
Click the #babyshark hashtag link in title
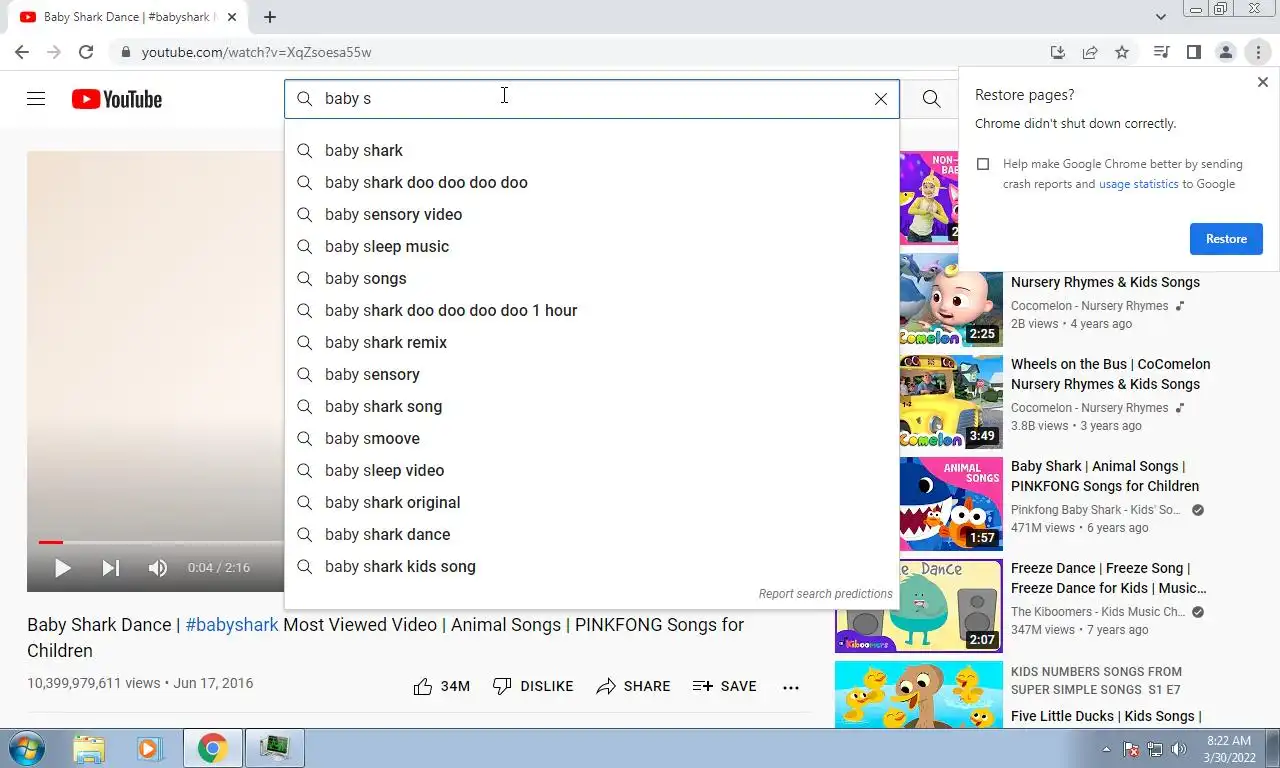point(232,625)
